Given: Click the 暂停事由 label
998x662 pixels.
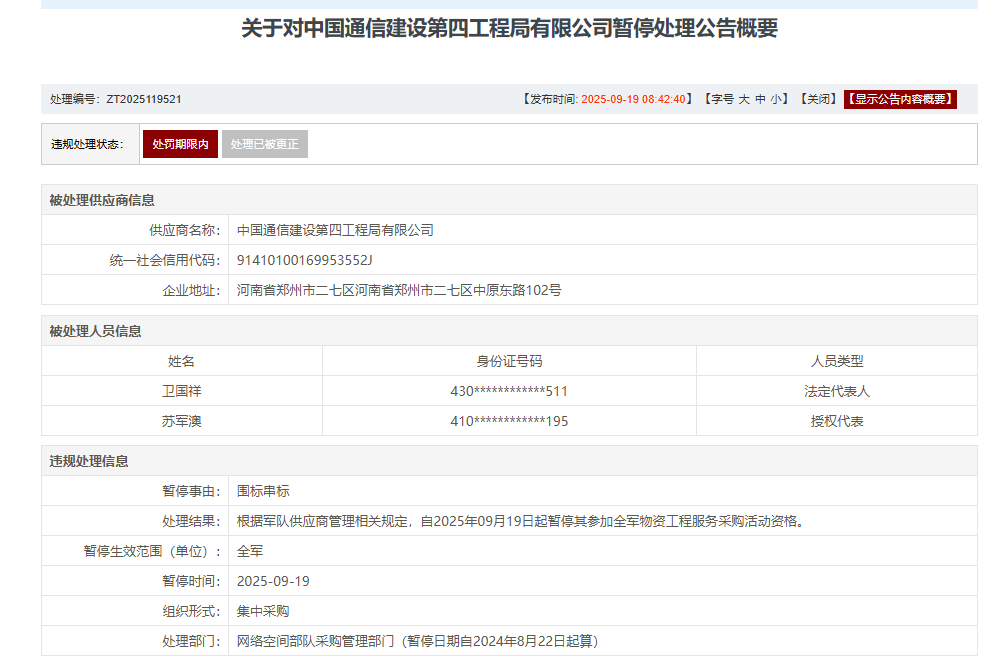Looking at the screenshot, I should [x=191, y=491].
